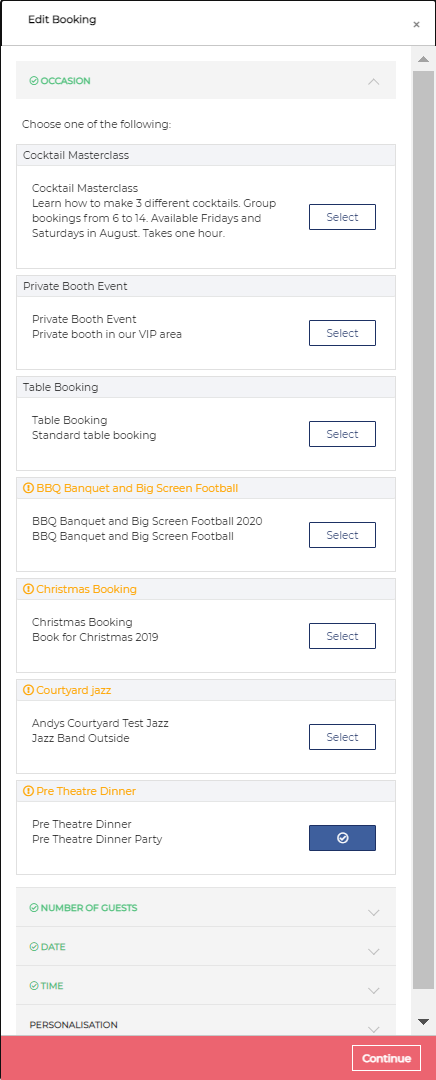436x1080 pixels.
Task: Click the alert icon beside Pre Theatre Dinner
Action: [x=28, y=791]
